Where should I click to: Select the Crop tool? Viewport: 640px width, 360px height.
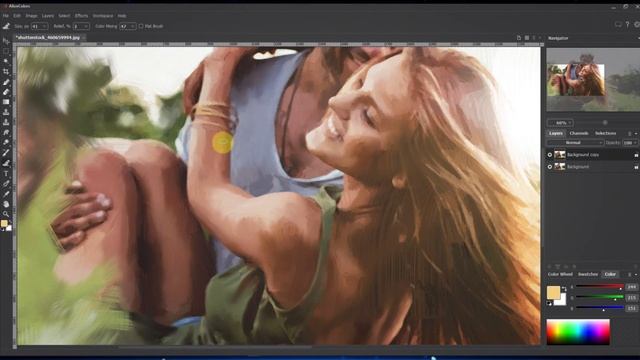pos(6,71)
